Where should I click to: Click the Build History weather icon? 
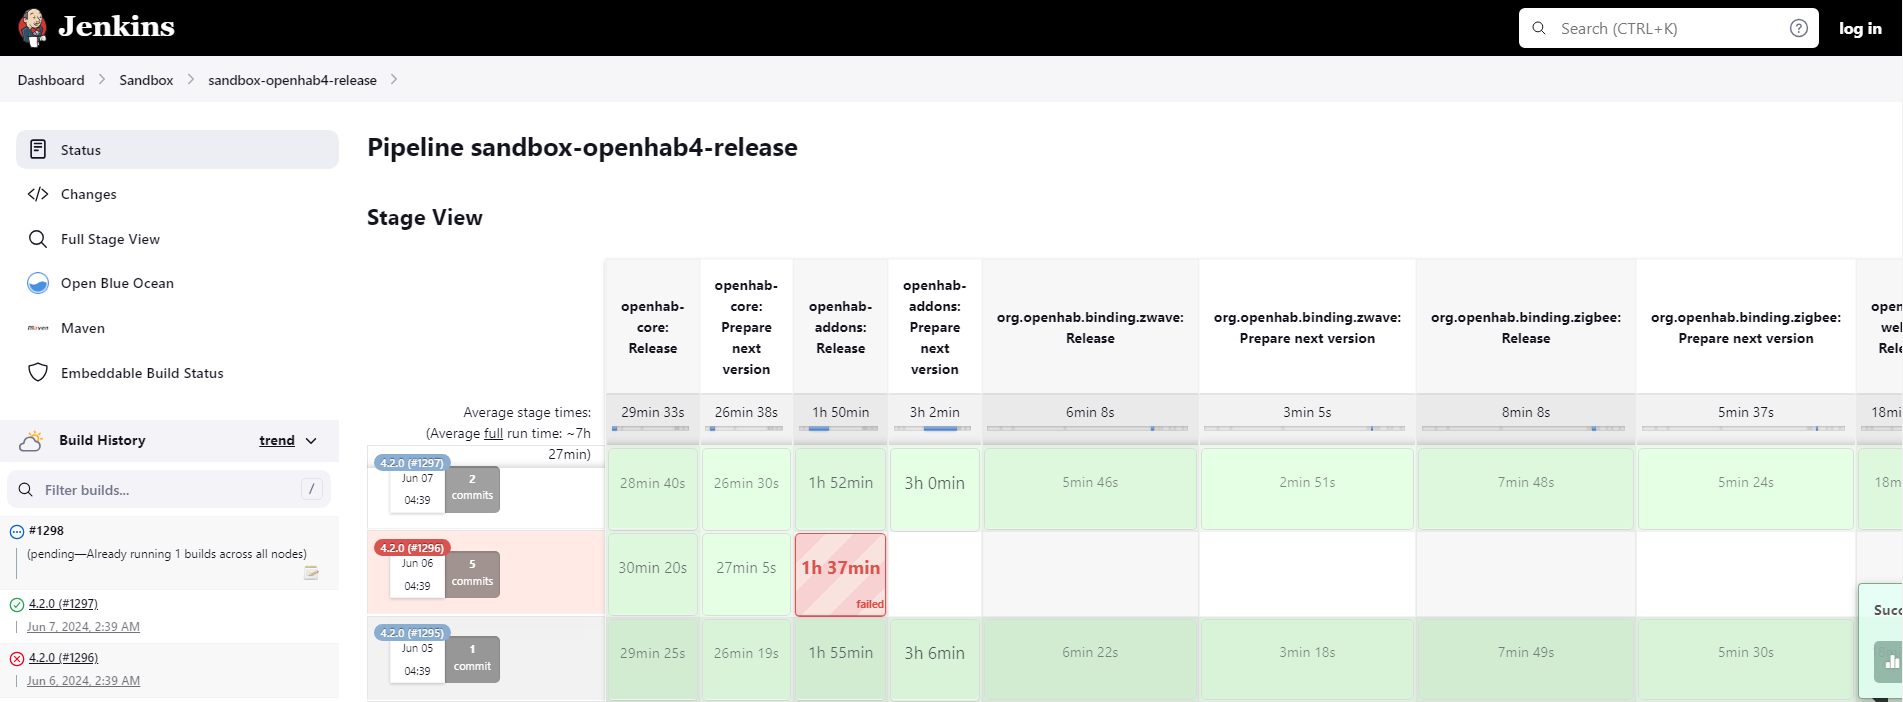click(32, 440)
